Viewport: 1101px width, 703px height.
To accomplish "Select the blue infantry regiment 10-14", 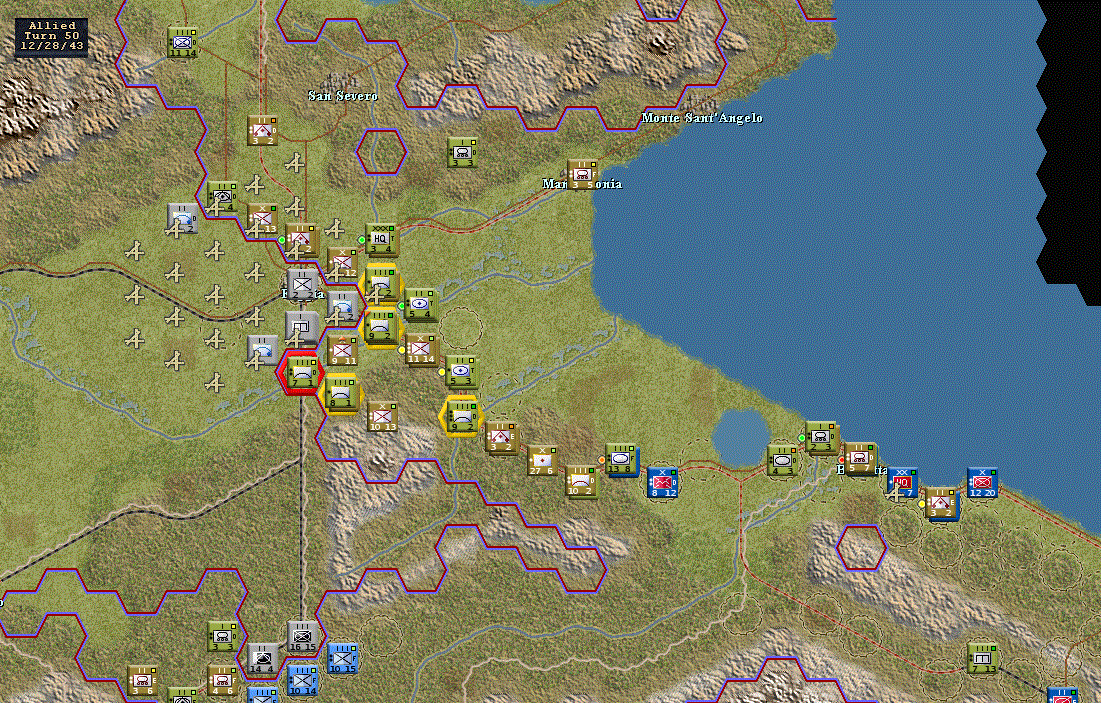I will 303,681.
